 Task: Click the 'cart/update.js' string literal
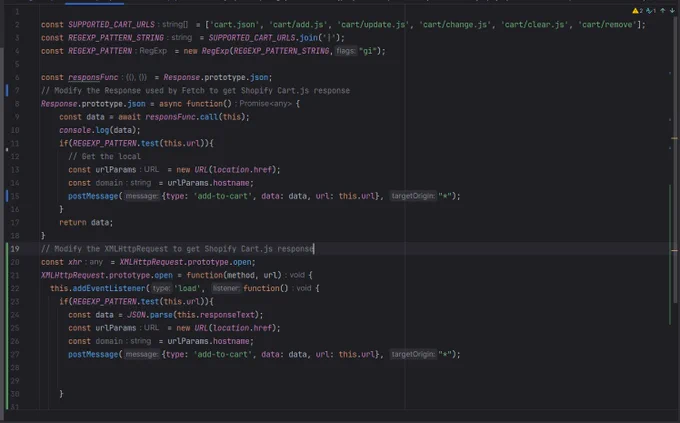pos(372,25)
